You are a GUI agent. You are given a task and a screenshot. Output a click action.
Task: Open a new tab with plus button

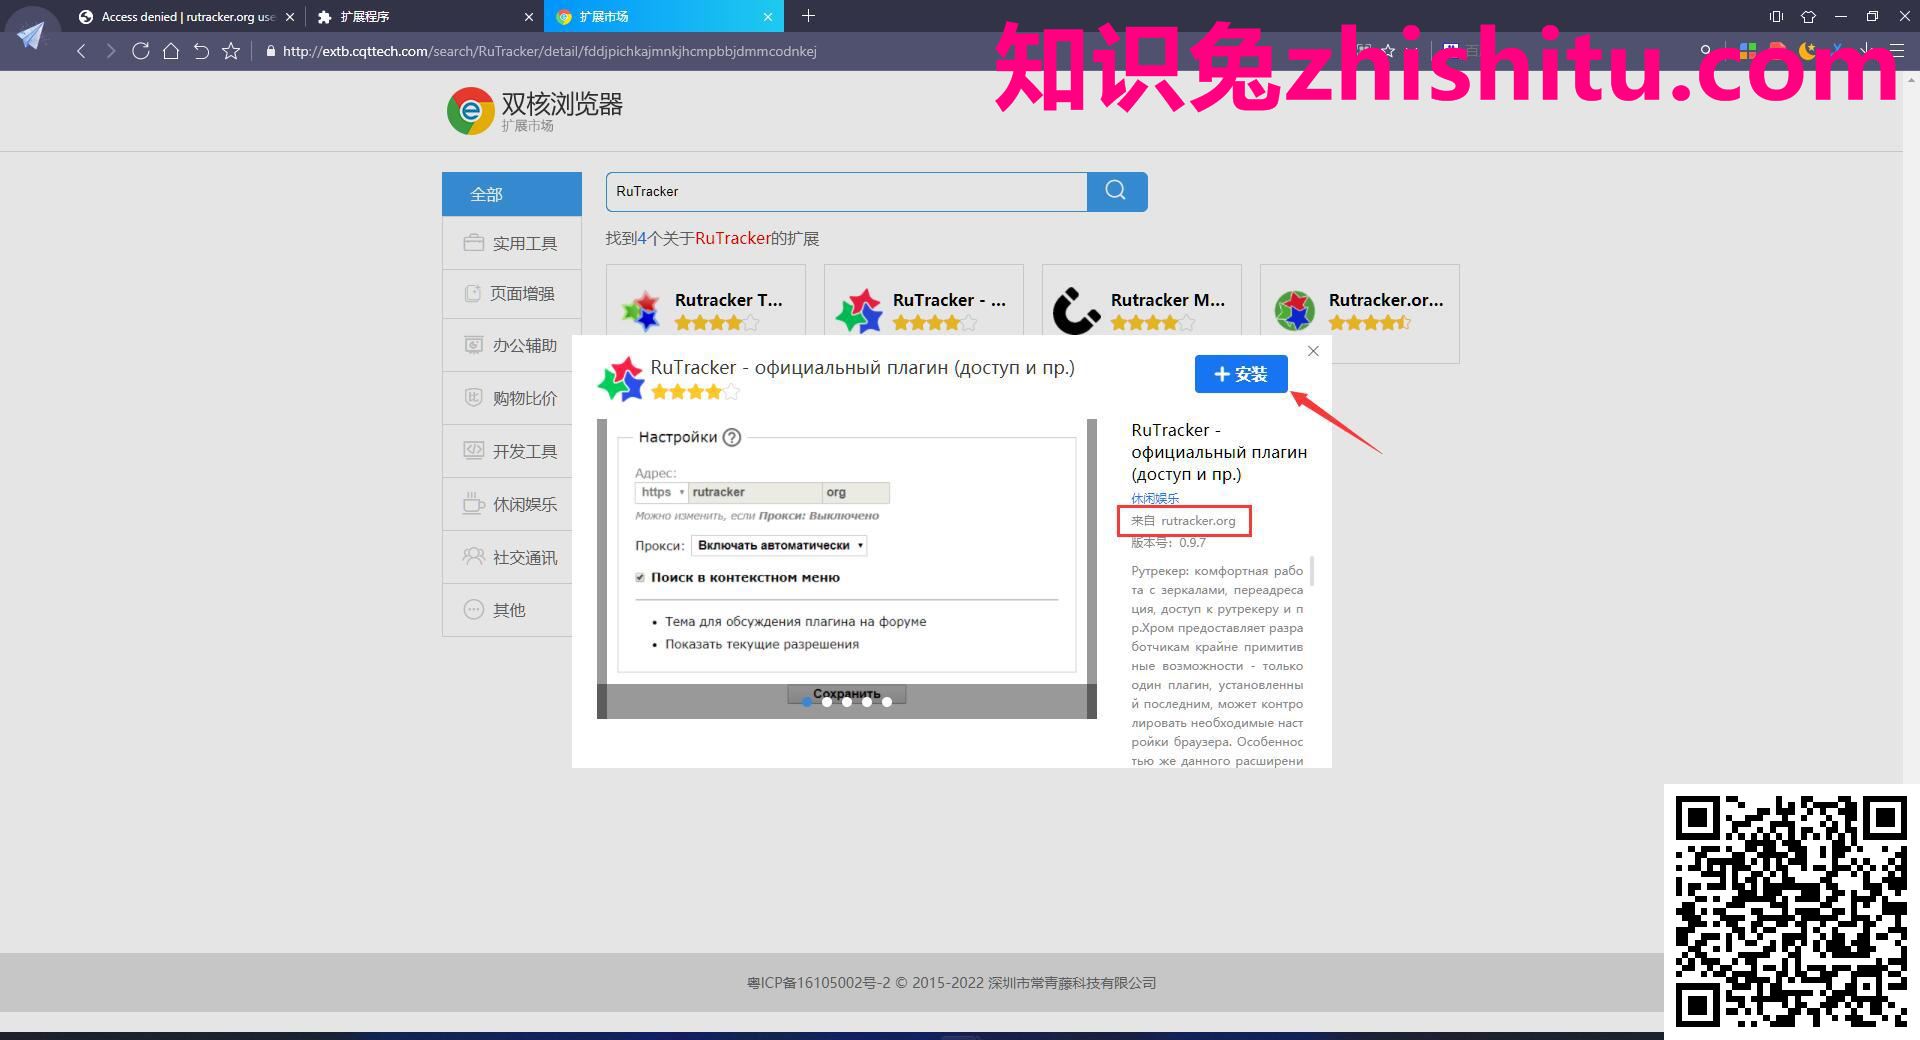point(808,16)
